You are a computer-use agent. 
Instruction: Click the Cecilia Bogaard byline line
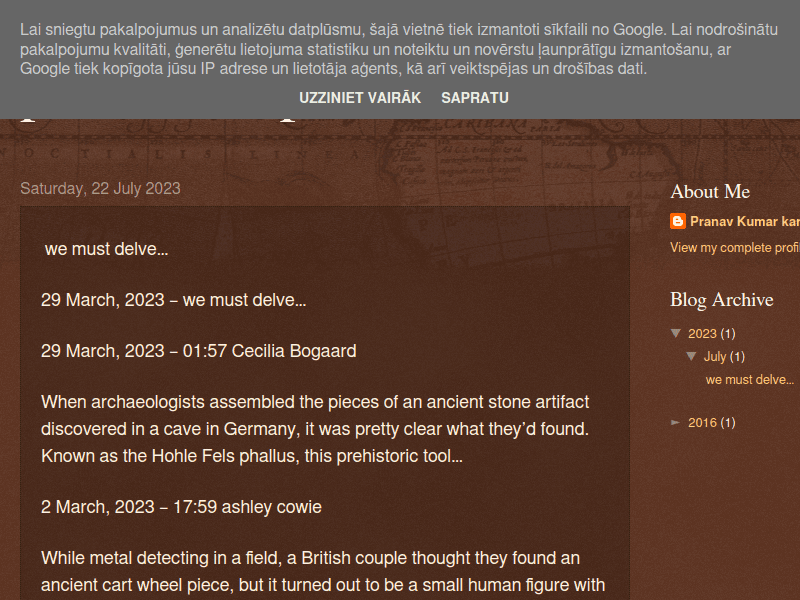coord(198,351)
